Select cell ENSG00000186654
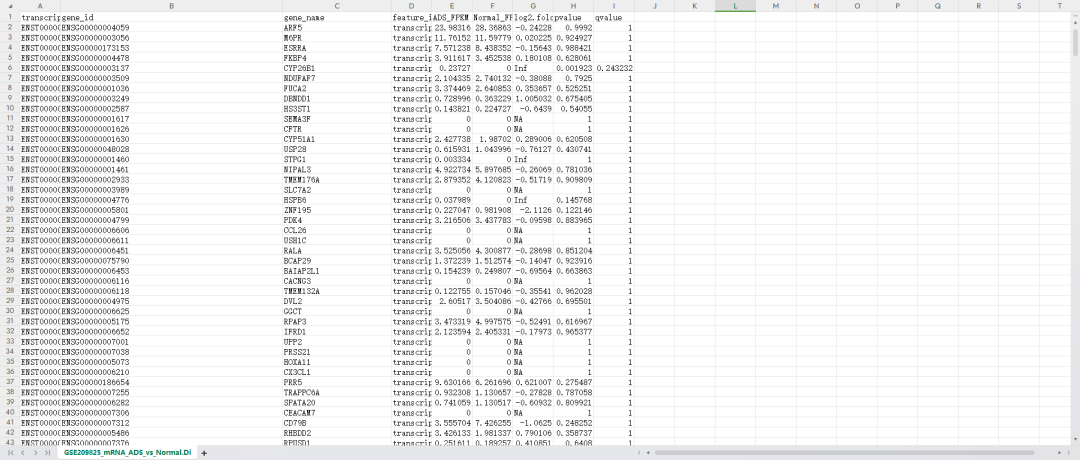Screen dimensions: 1080x460 [x=171, y=381]
